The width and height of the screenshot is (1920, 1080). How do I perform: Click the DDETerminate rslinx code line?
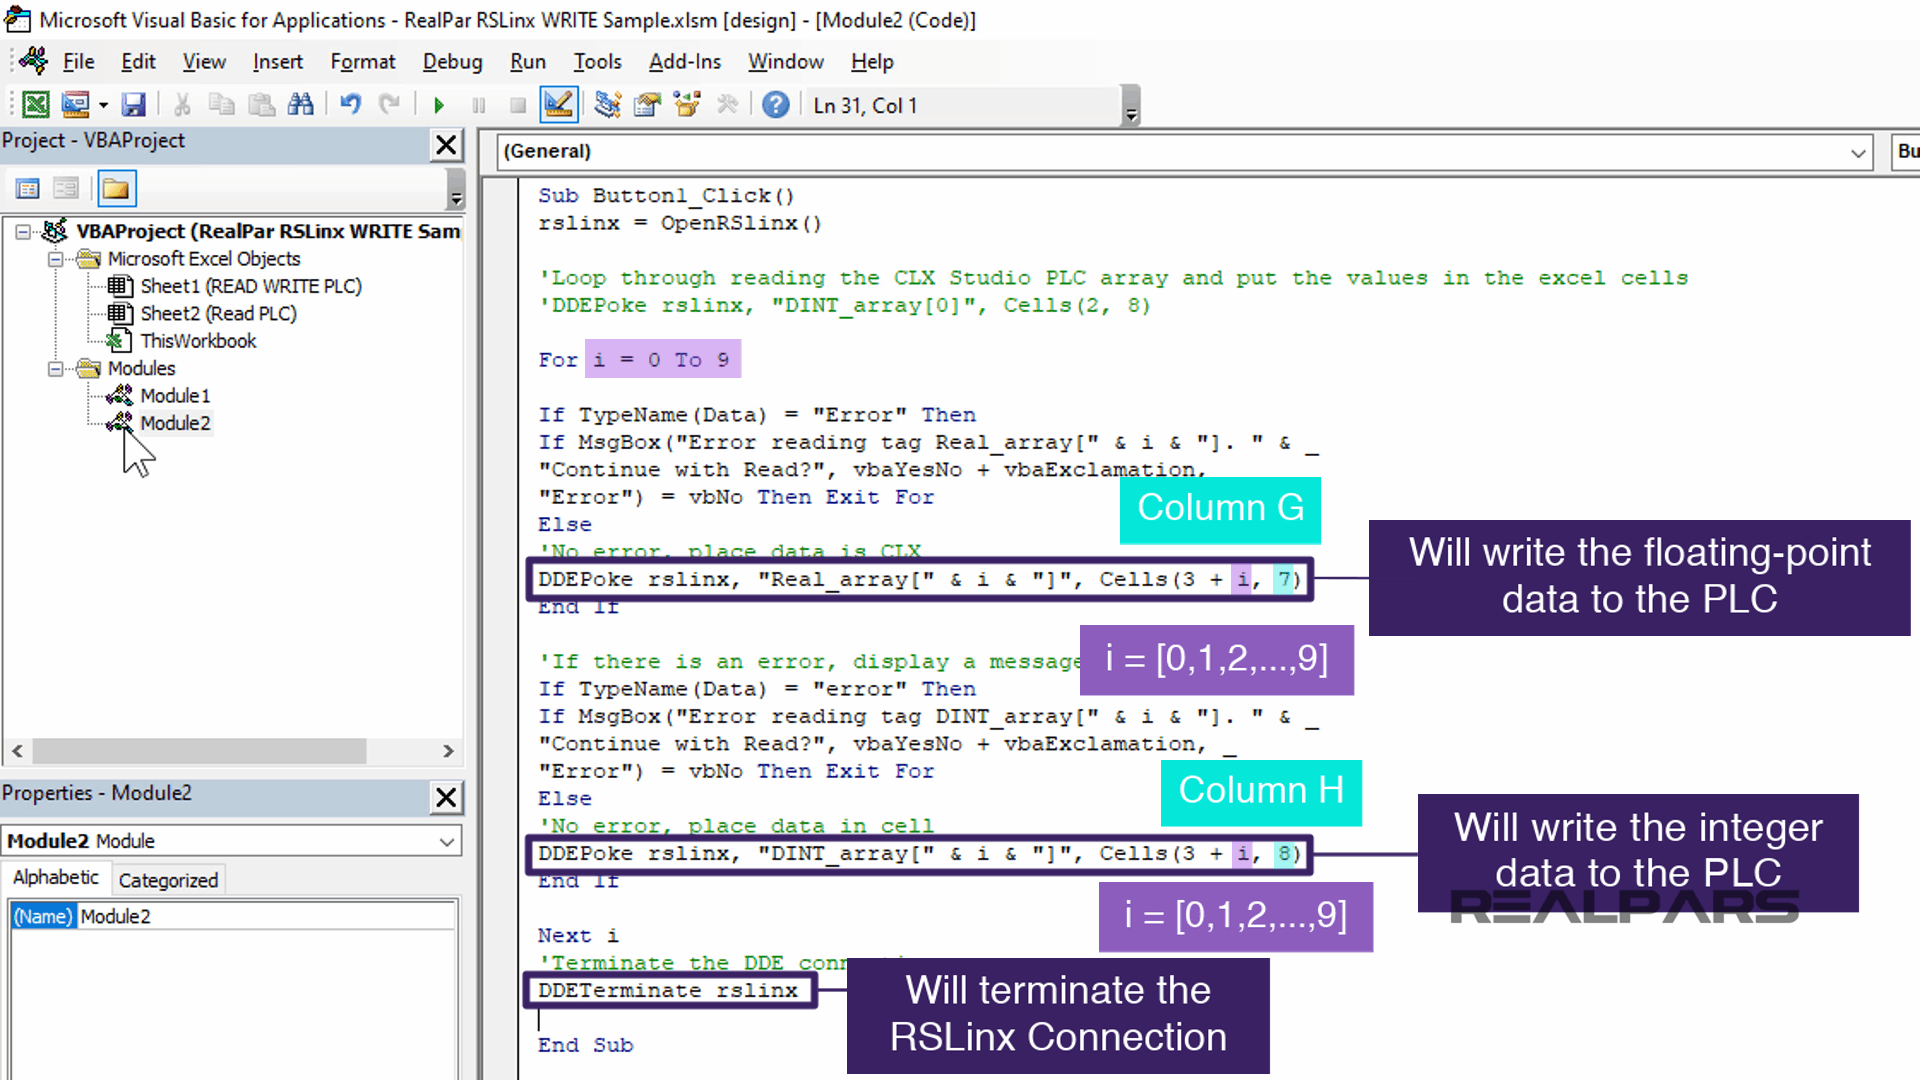tap(668, 990)
